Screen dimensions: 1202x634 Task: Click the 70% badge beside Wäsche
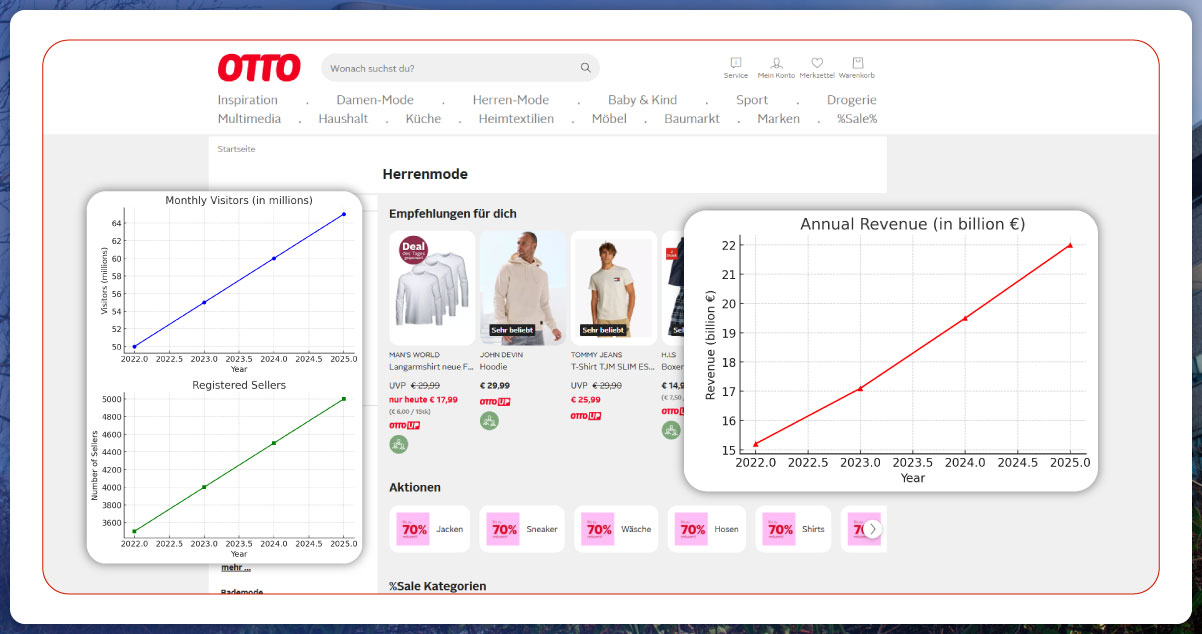[597, 529]
